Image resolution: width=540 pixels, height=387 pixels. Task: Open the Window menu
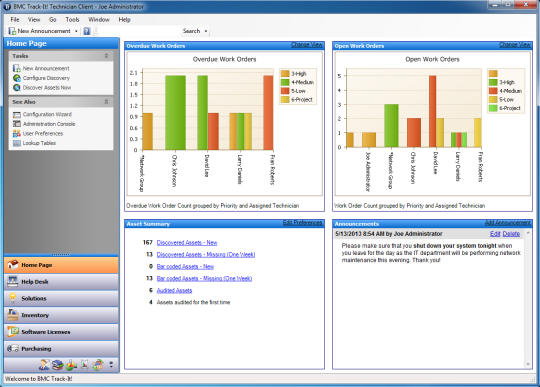(99, 20)
